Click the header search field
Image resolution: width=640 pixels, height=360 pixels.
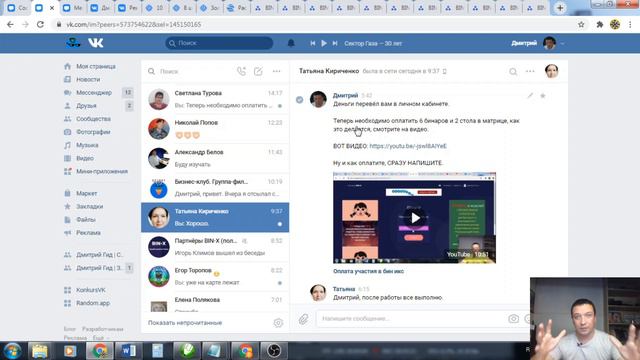click(219, 43)
